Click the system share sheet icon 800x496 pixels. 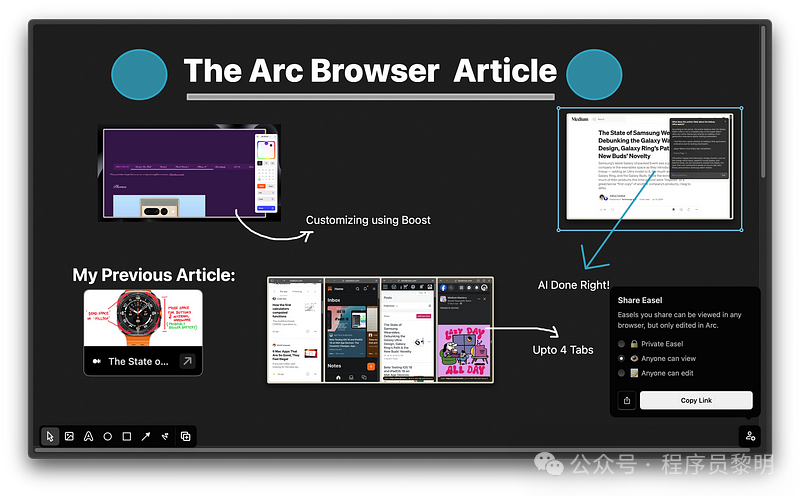point(627,401)
